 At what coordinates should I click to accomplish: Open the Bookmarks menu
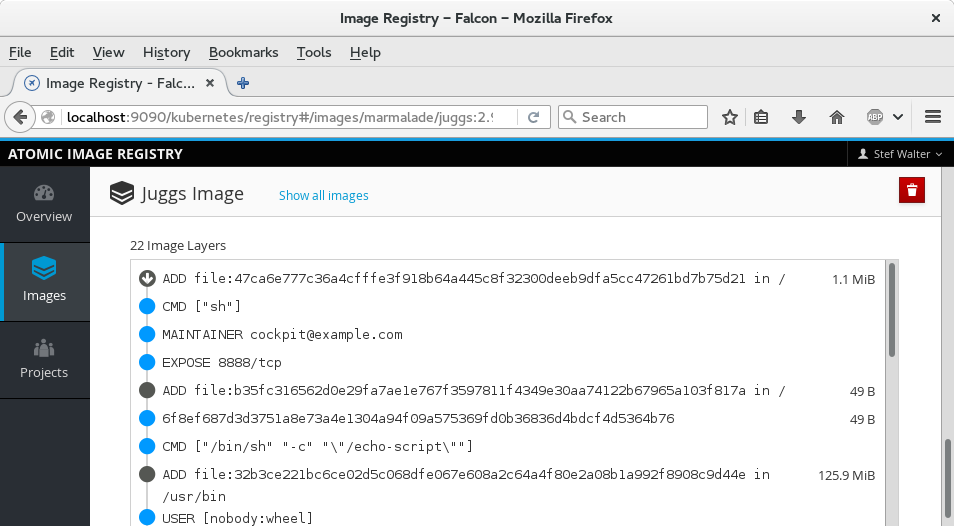click(x=242, y=52)
